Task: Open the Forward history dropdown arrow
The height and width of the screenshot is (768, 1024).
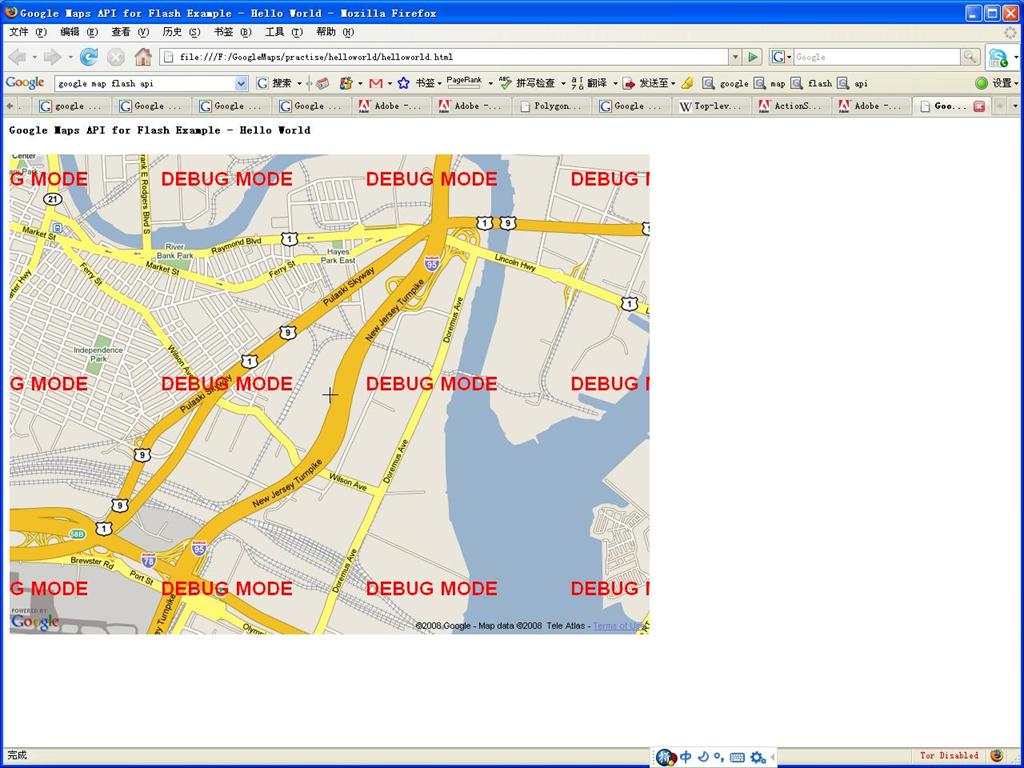Action: [x=70, y=57]
